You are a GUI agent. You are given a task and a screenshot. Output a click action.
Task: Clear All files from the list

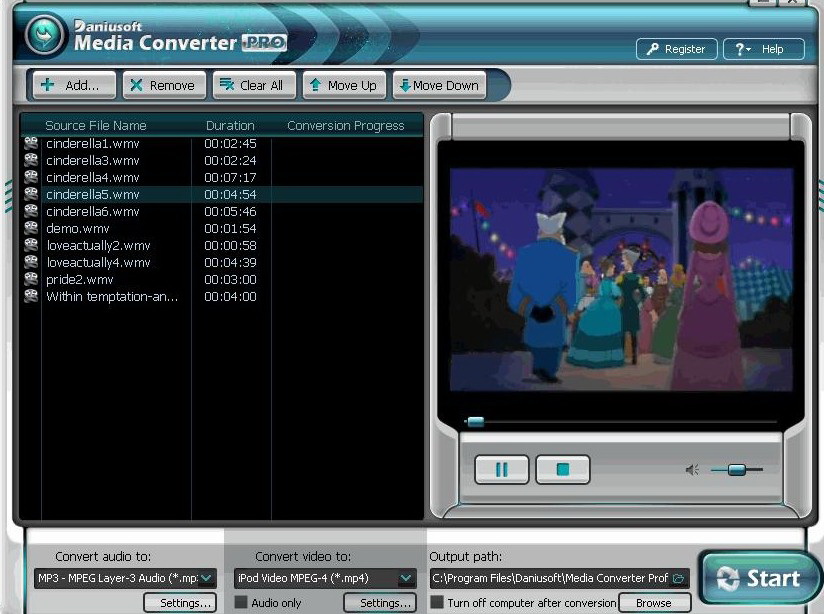[x=254, y=85]
